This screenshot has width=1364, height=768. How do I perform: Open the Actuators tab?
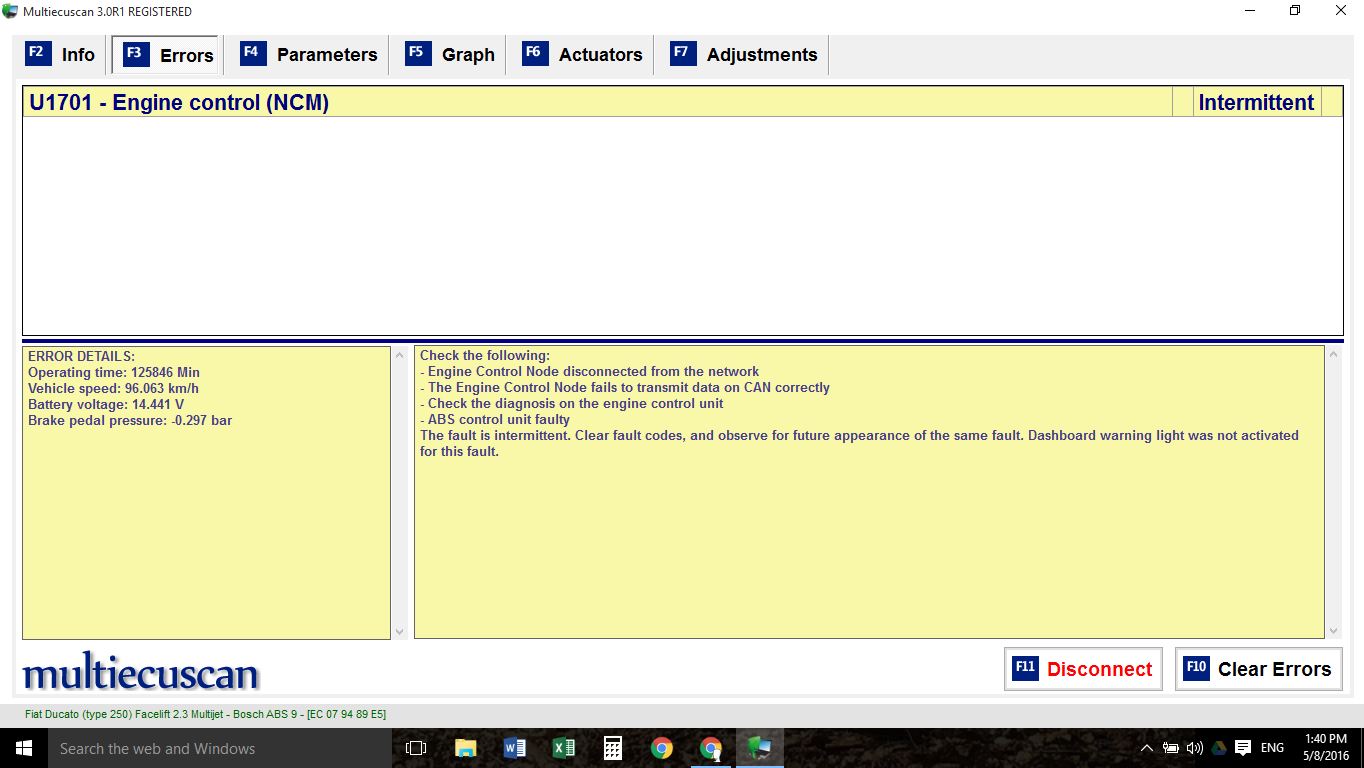coord(583,54)
